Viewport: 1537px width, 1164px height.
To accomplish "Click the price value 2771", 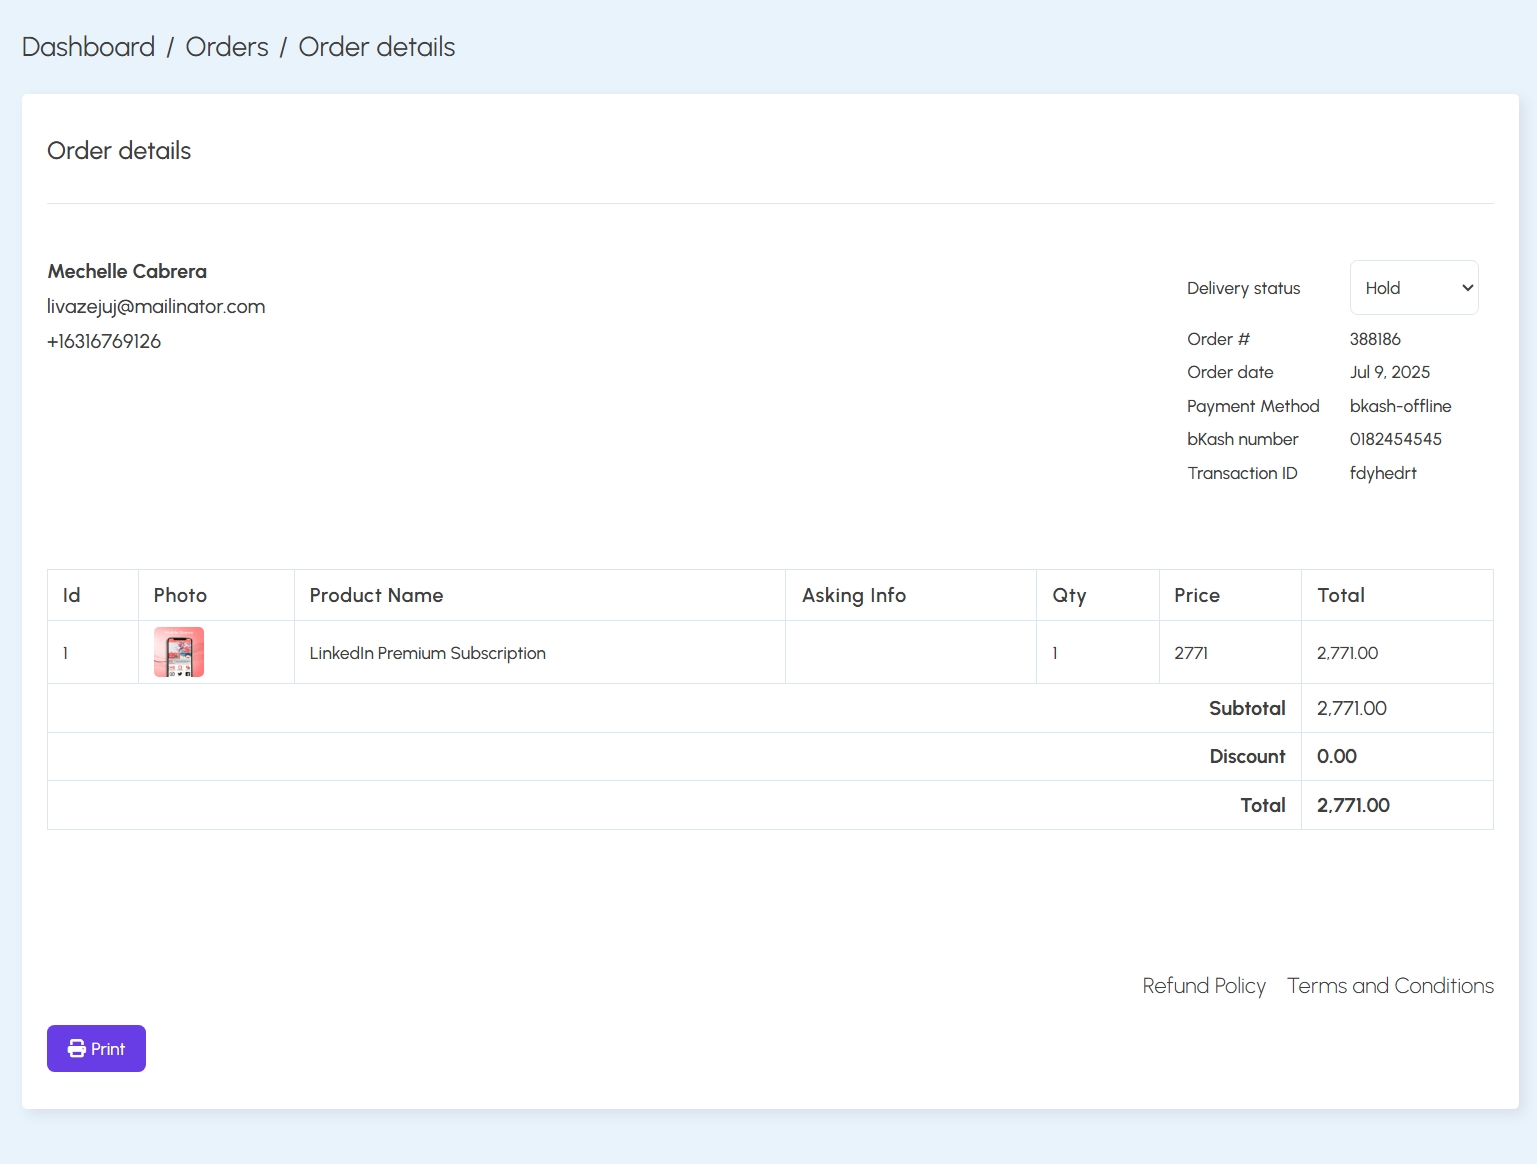I will pyautogui.click(x=1191, y=653).
